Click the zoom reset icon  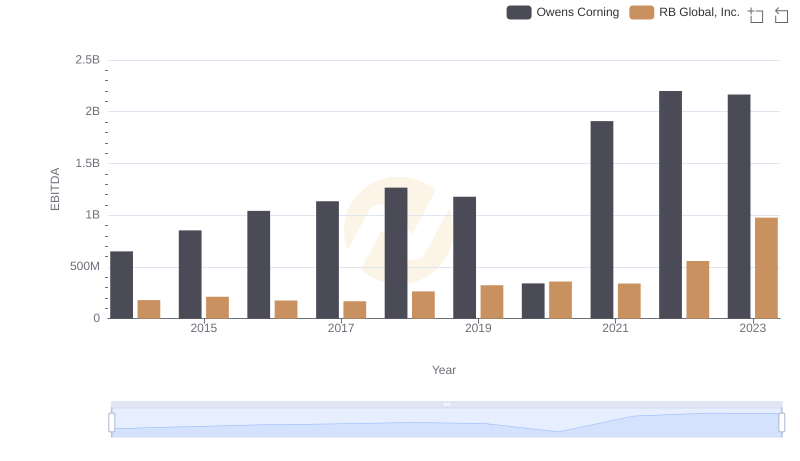[781, 15]
